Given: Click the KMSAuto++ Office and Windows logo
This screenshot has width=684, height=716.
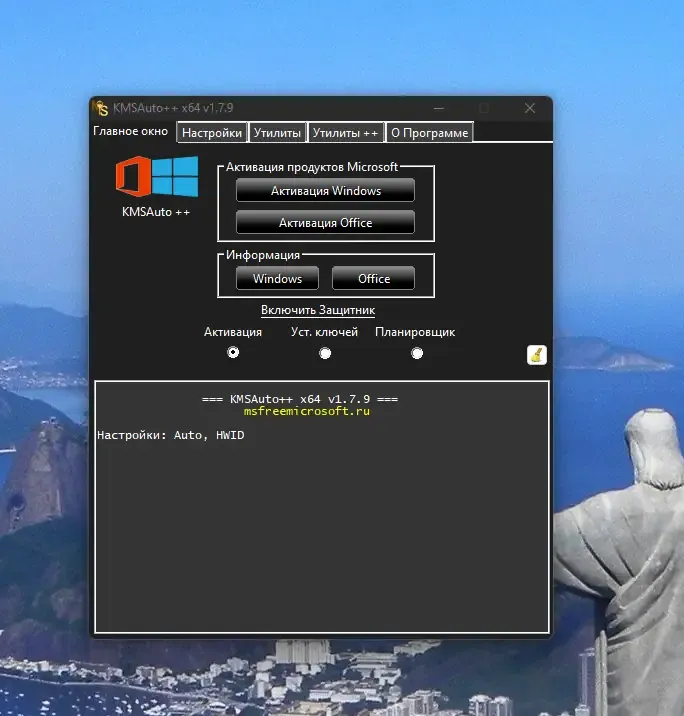Looking at the screenshot, I should [x=157, y=176].
